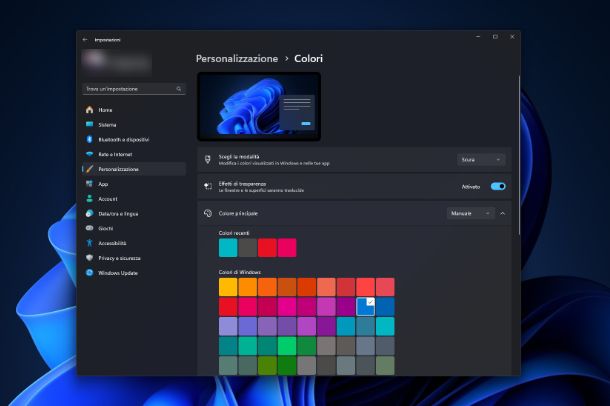Click the back arrow in title bar
This screenshot has height=406, width=610.
point(85,40)
